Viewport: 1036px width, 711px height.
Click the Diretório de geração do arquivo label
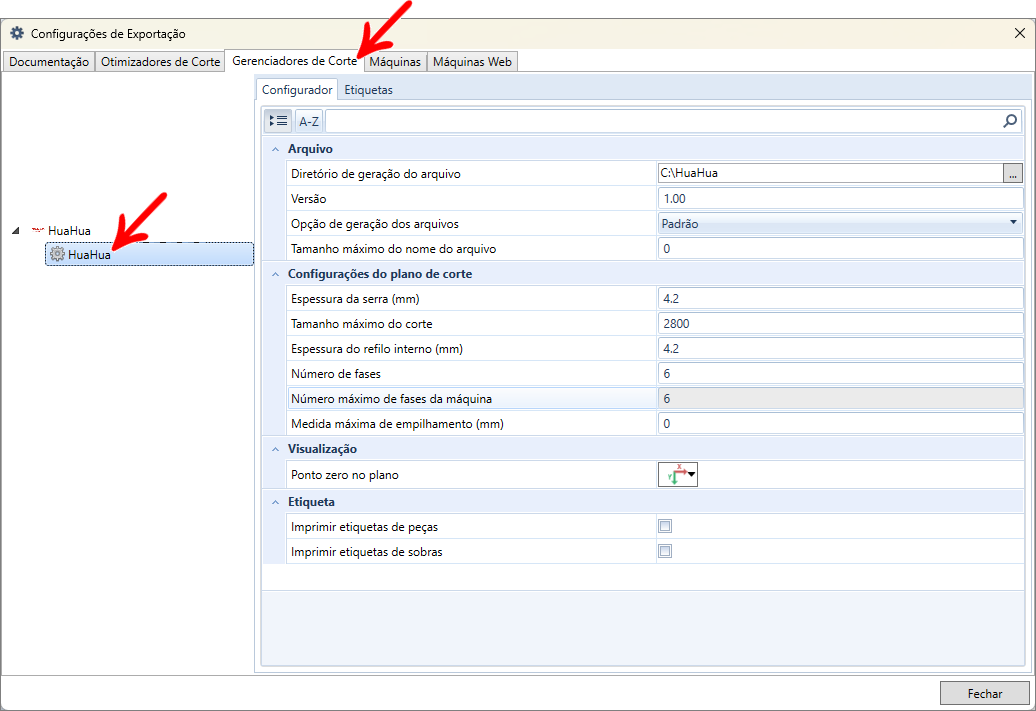[375, 174]
